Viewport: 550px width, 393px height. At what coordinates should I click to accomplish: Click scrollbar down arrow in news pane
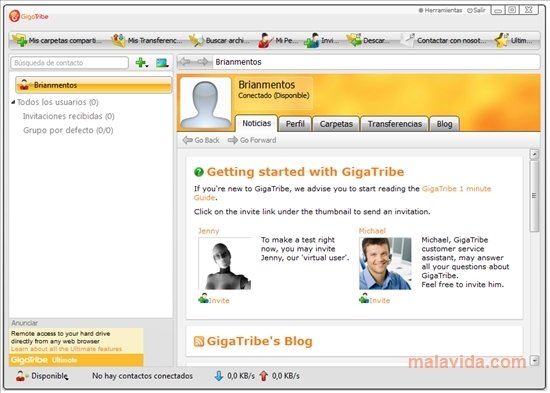coord(534,360)
